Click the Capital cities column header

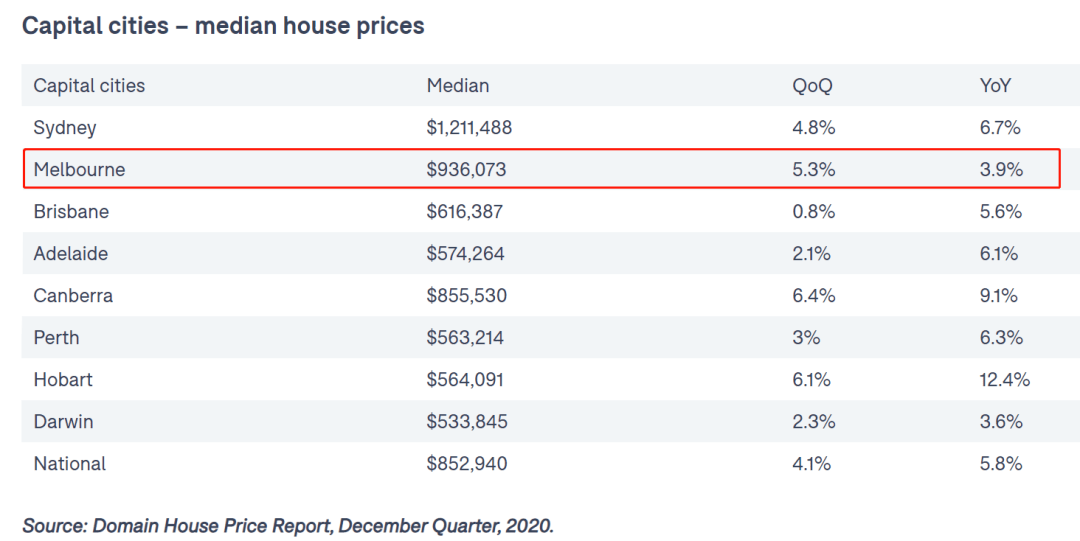[x=90, y=85]
